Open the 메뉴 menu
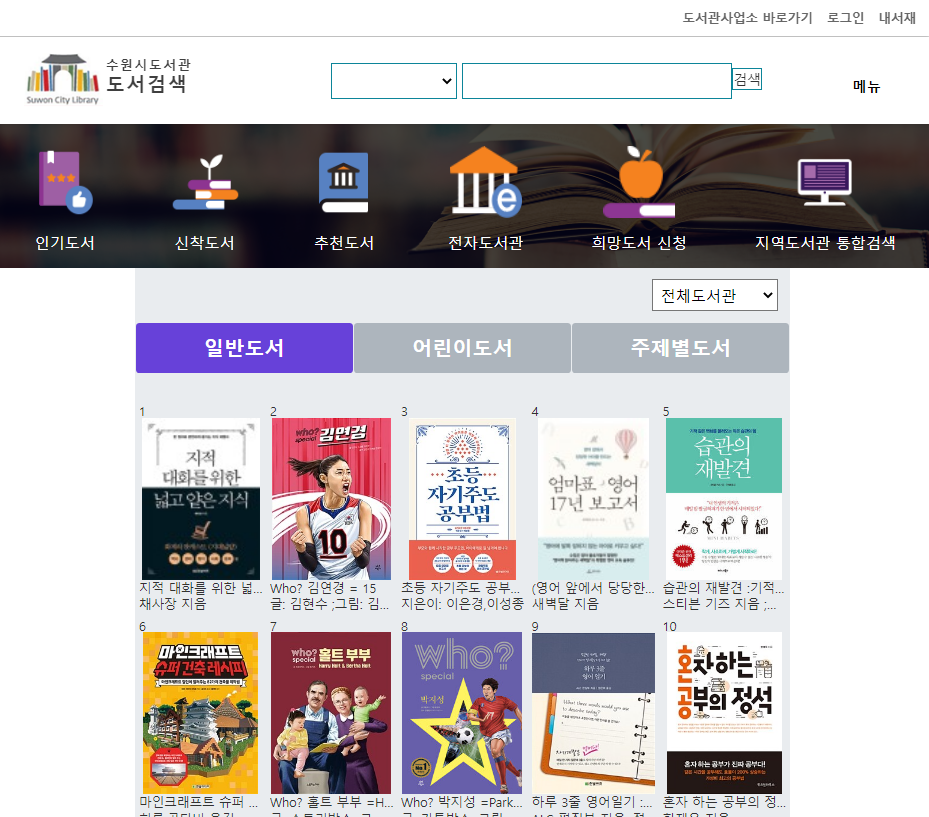 [x=866, y=86]
